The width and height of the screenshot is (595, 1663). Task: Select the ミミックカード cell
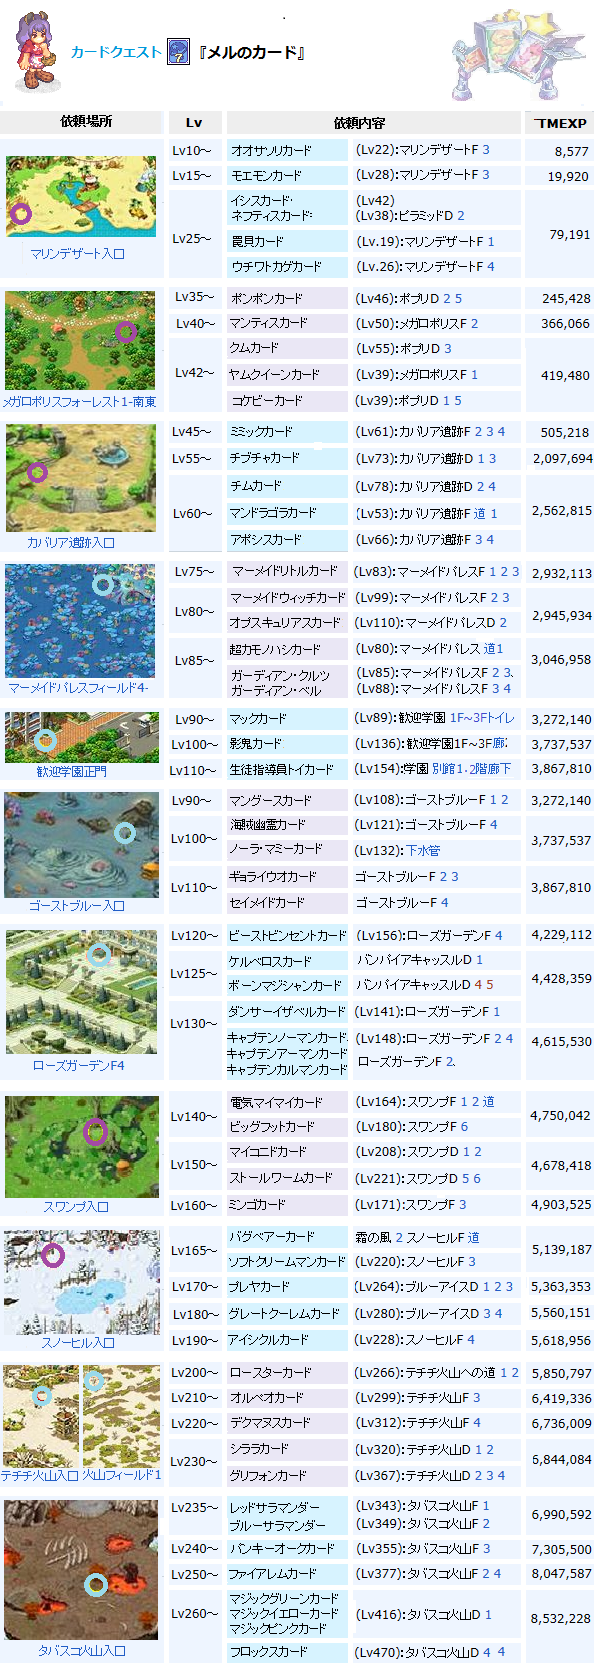pyautogui.click(x=287, y=432)
